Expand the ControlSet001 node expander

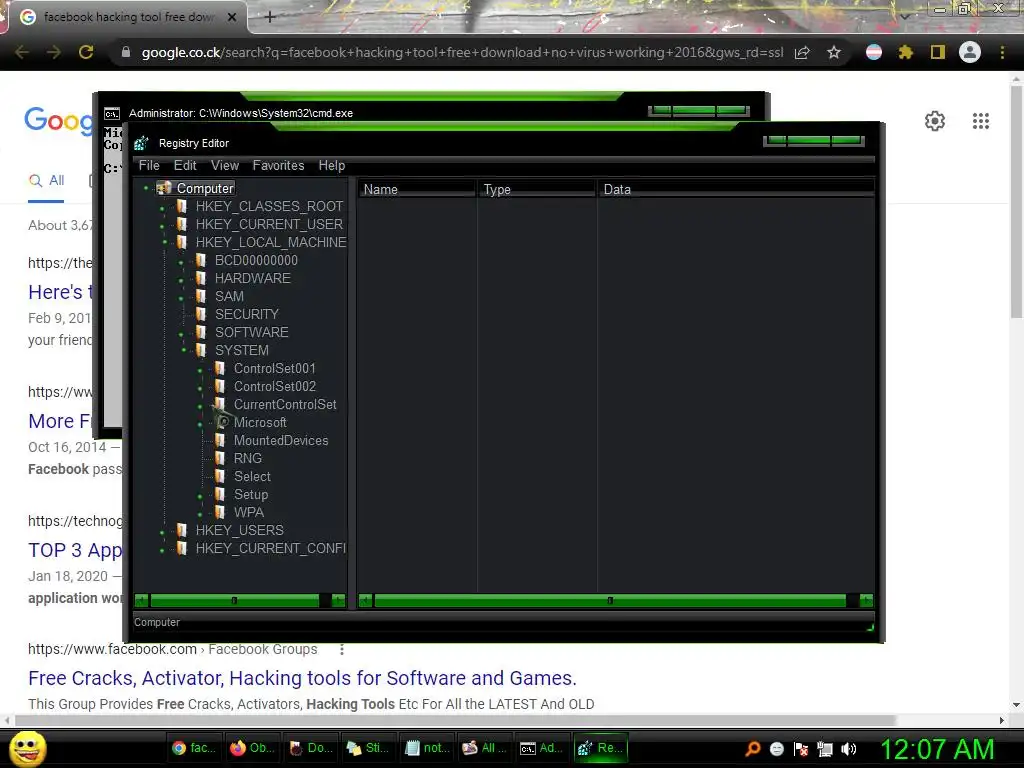coord(200,370)
